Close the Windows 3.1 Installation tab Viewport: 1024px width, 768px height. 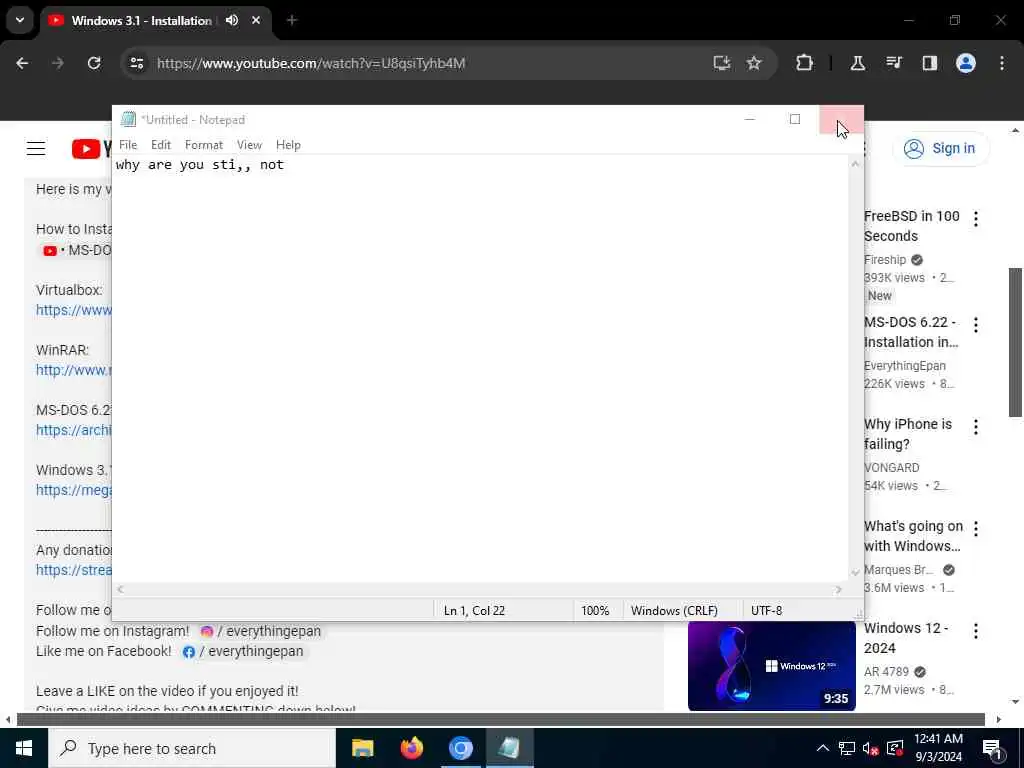[x=256, y=20]
